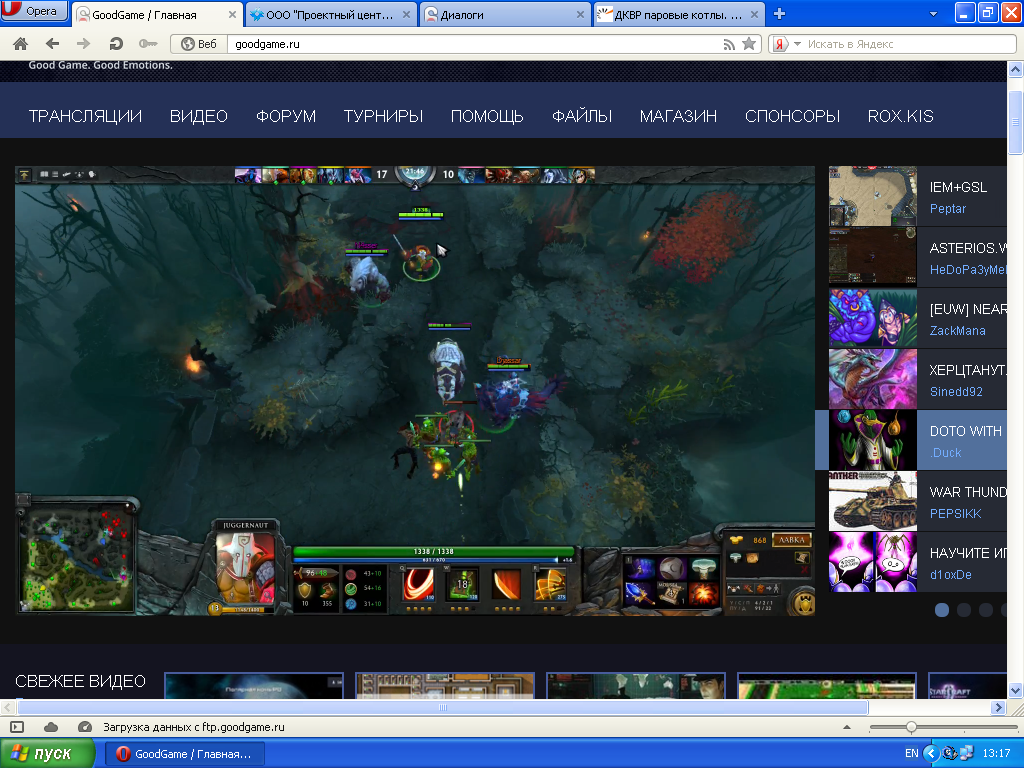Open the ФОРУМ menu item

pos(285,116)
